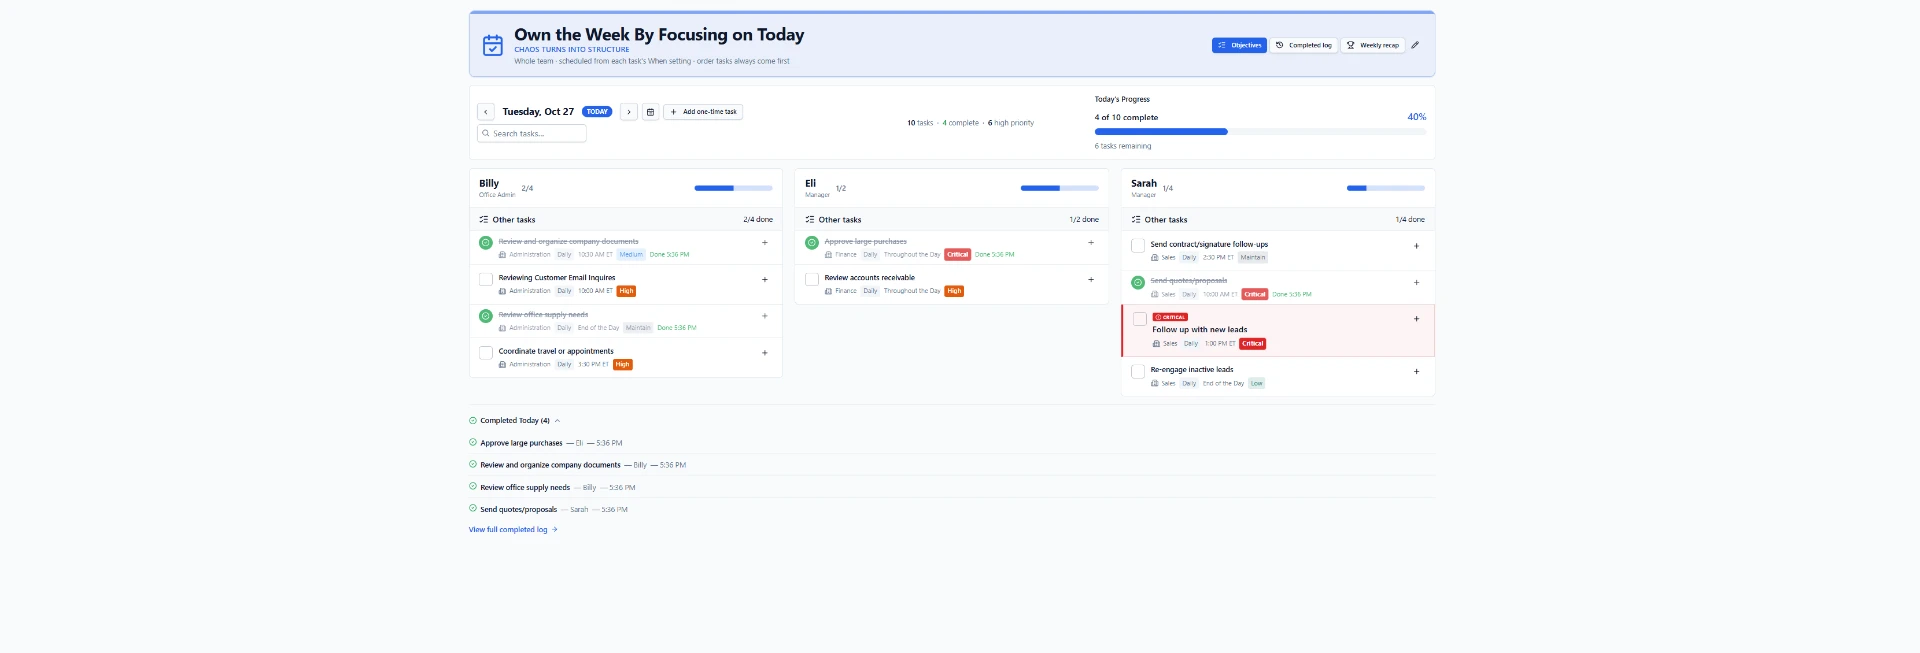Click Medium tag on 'Review and organize company documents'
1920x653 pixels.
coord(631,255)
